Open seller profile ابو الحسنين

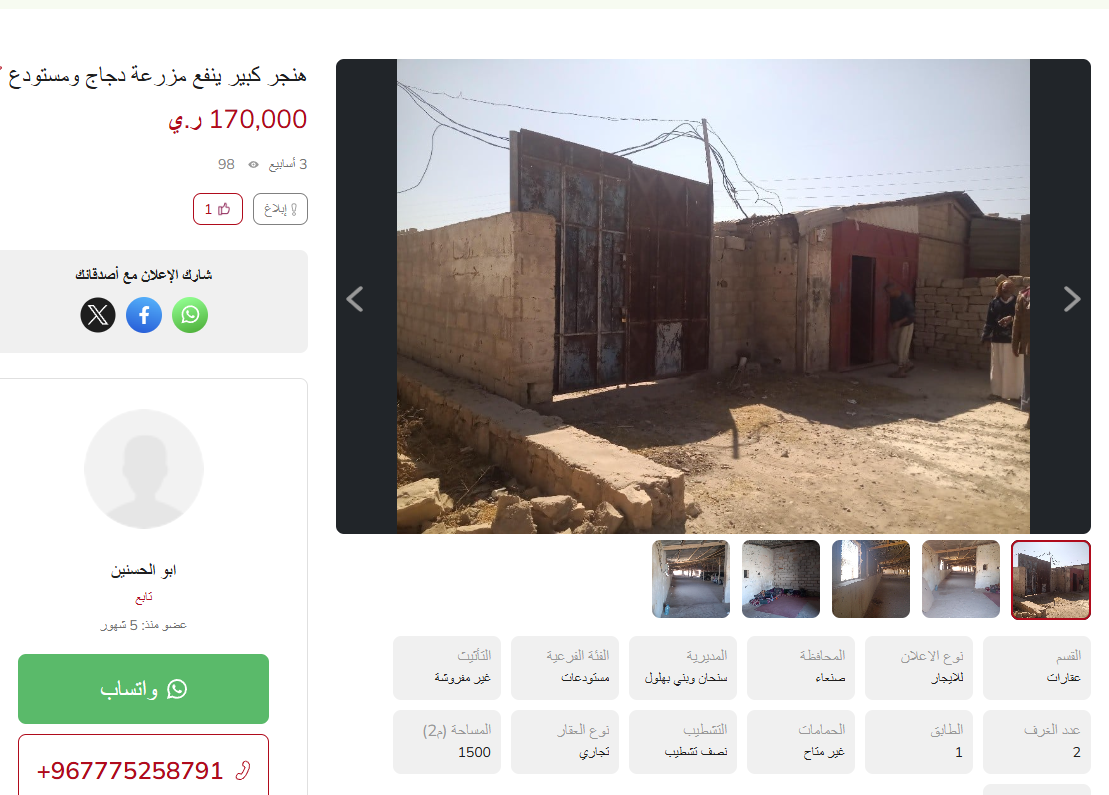pyautogui.click(x=144, y=570)
